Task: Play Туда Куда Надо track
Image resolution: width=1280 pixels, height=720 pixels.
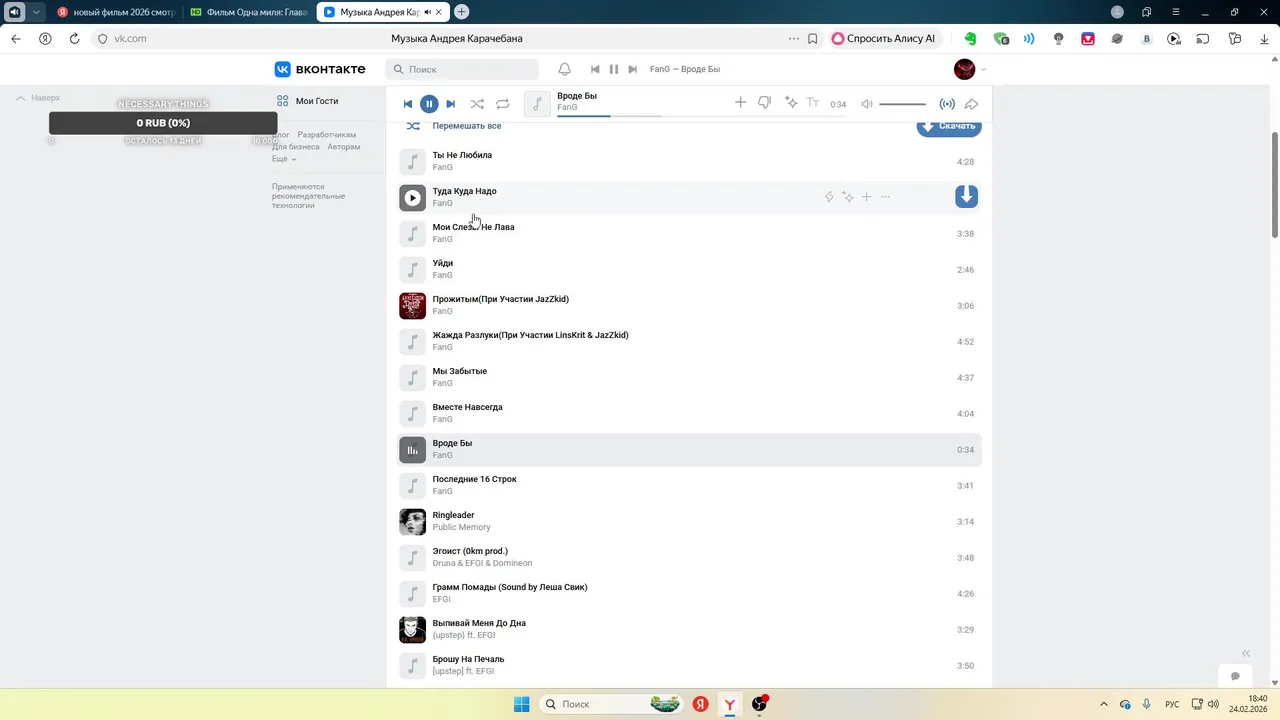Action: click(413, 198)
